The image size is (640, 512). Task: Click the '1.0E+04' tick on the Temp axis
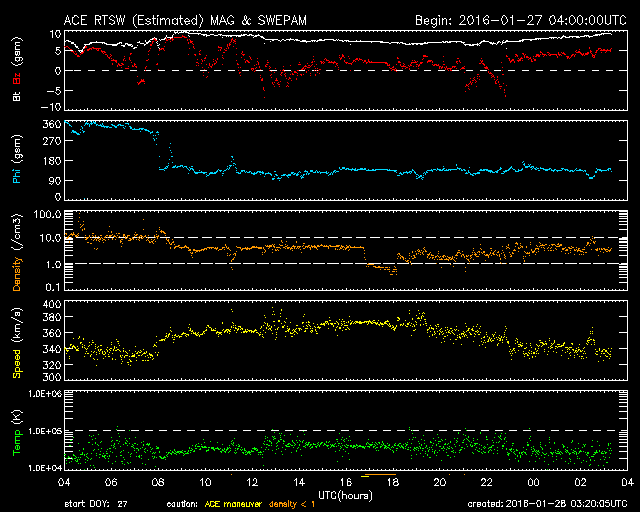[x=45, y=468]
